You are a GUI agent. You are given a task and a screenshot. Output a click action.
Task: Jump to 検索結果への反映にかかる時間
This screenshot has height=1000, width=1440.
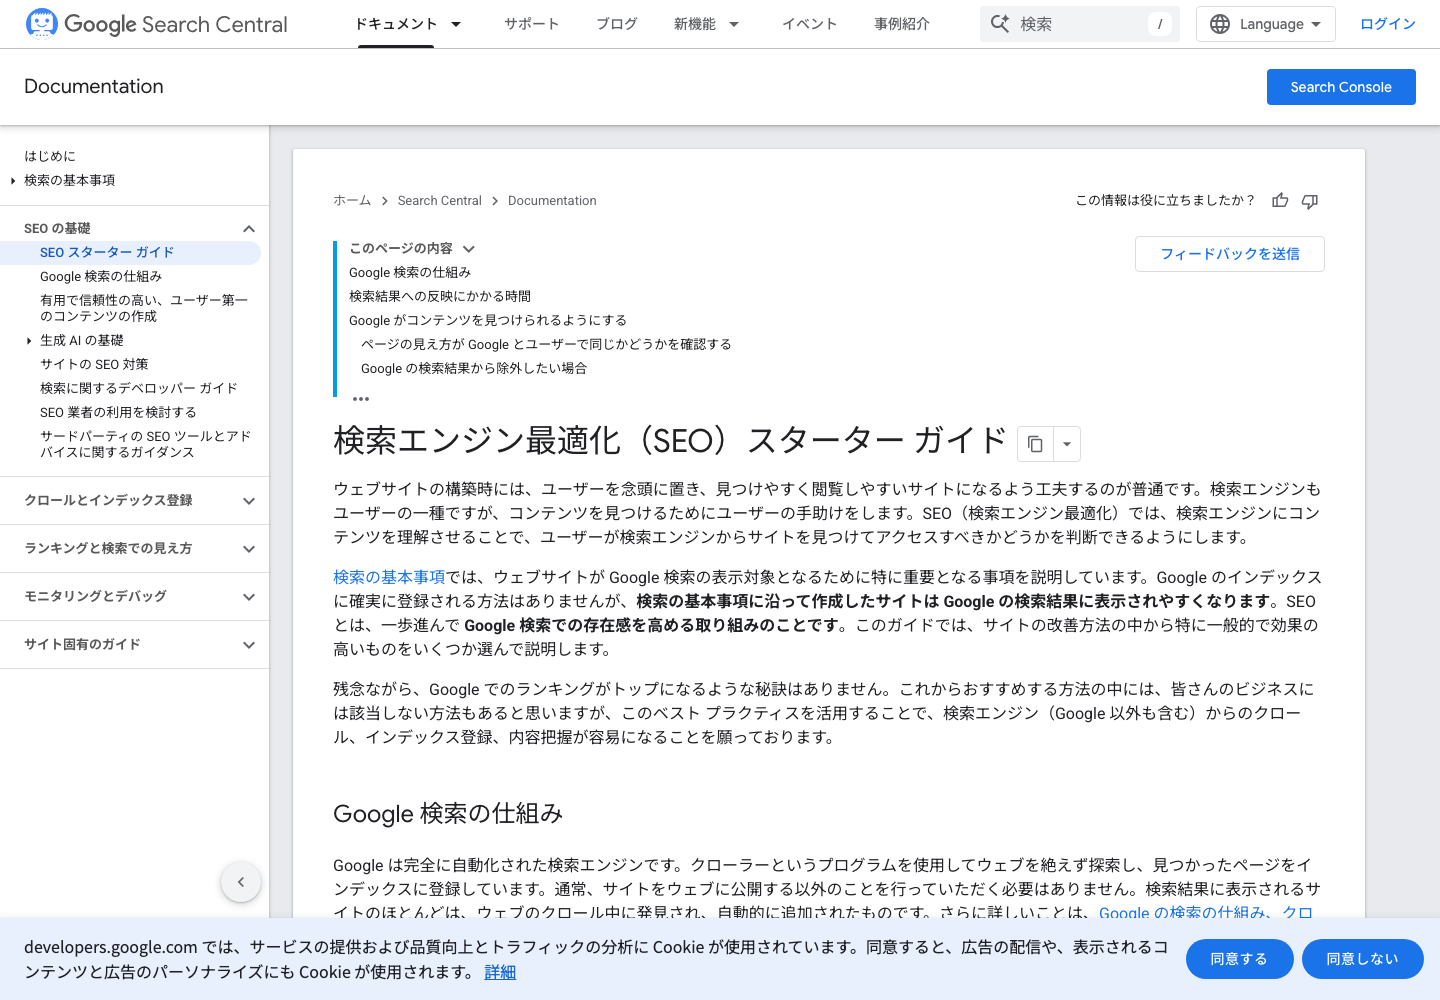click(x=440, y=297)
